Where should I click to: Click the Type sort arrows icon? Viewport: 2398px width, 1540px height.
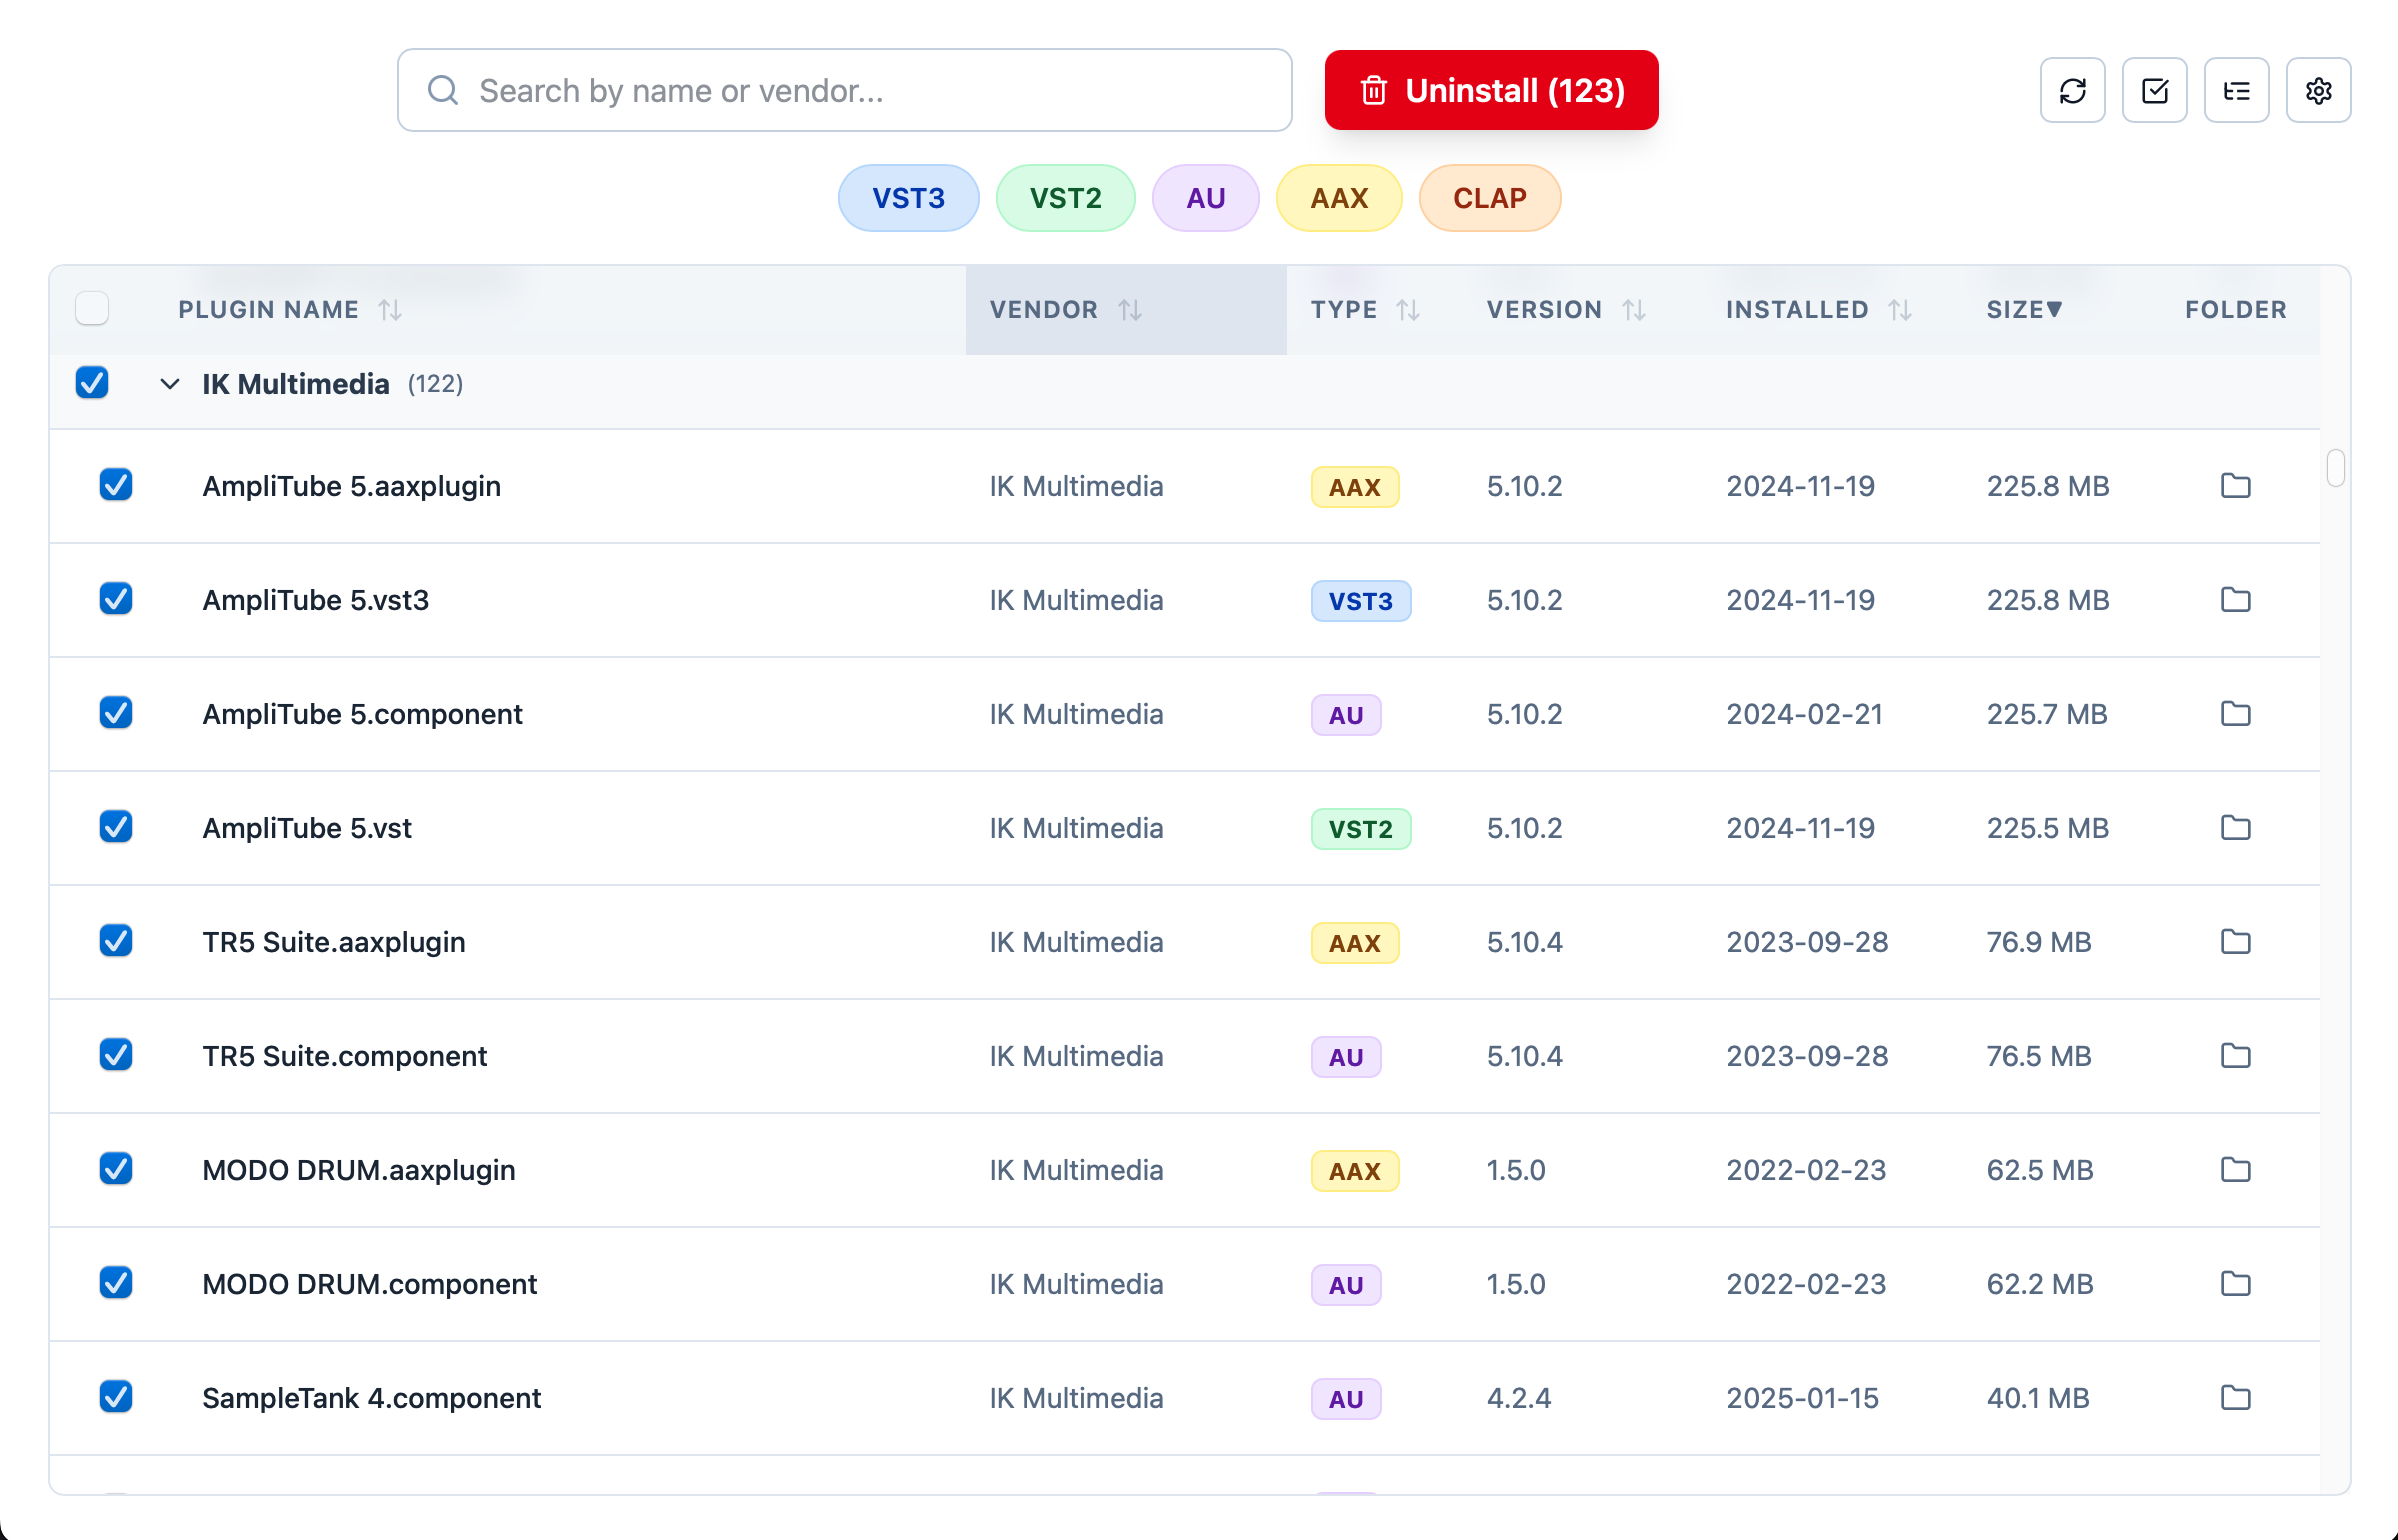(x=1408, y=310)
